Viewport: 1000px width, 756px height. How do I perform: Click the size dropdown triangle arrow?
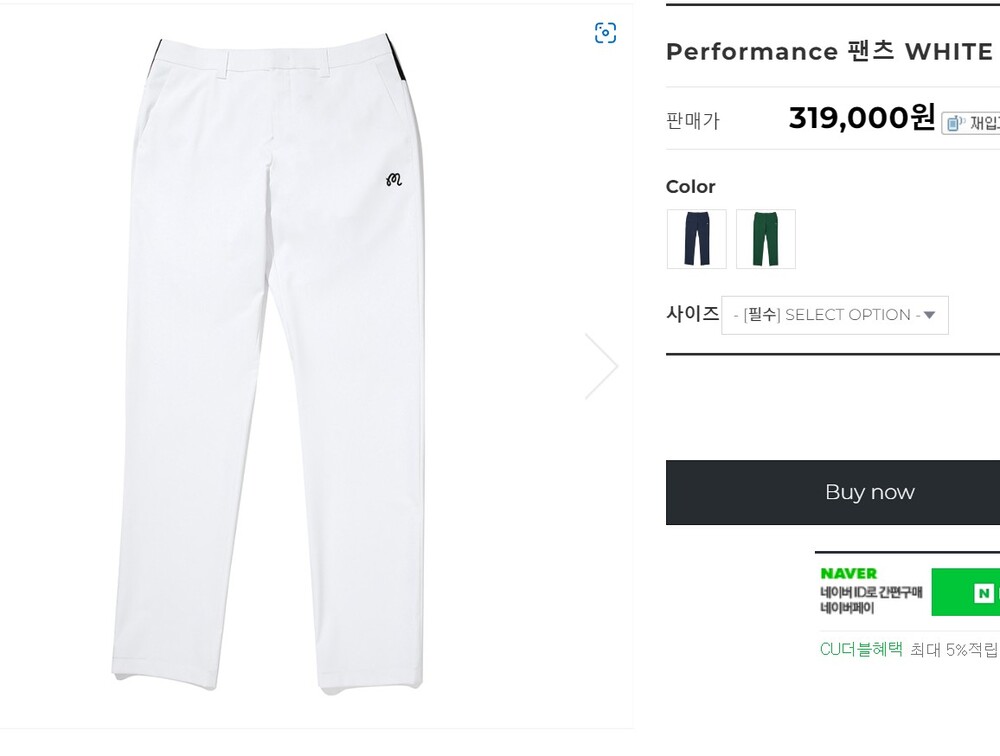pyautogui.click(x=929, y=315)
